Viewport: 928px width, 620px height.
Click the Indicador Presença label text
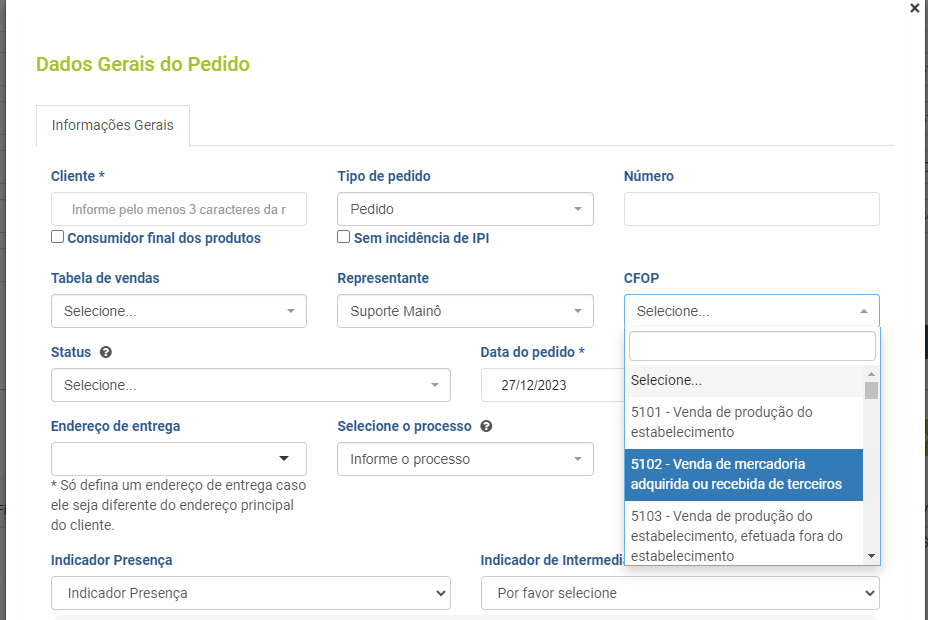(x=111, y=560)
